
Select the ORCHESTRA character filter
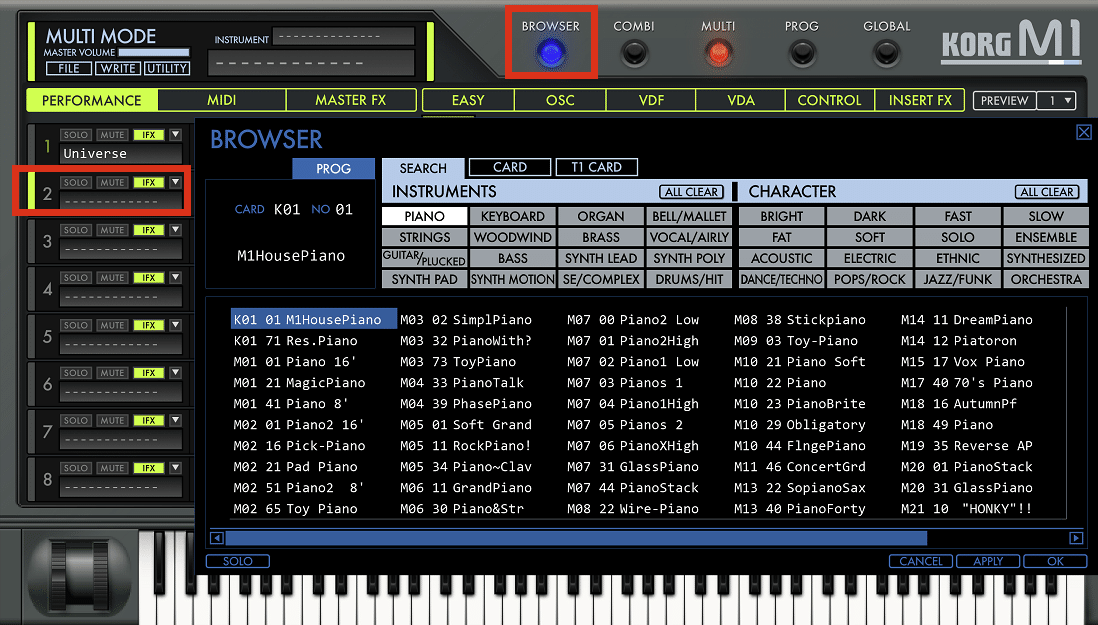coord(1046,279)
